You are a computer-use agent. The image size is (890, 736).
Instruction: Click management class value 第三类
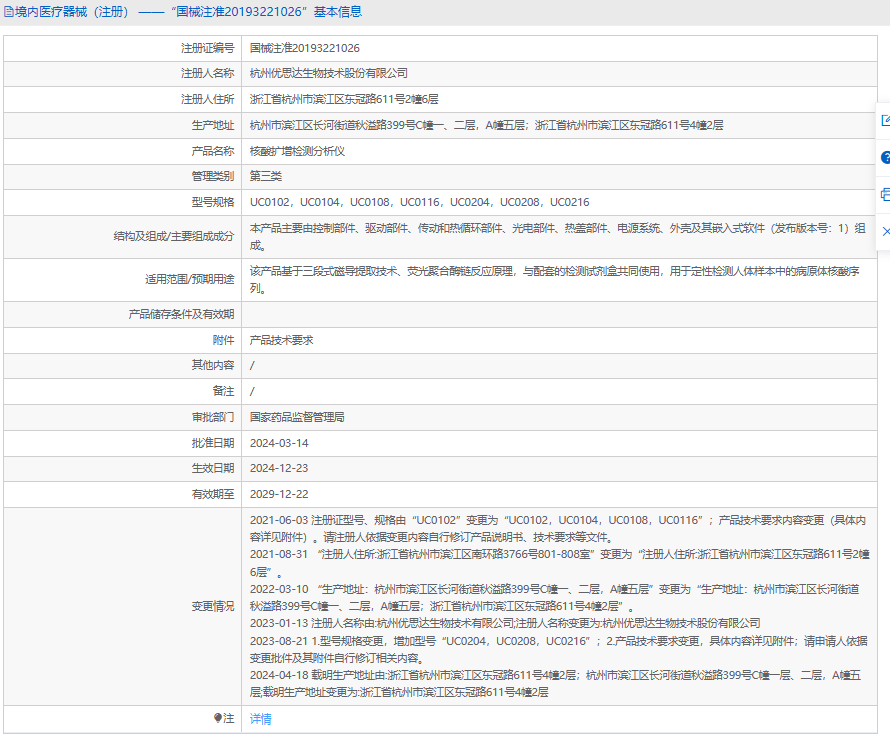266,176
